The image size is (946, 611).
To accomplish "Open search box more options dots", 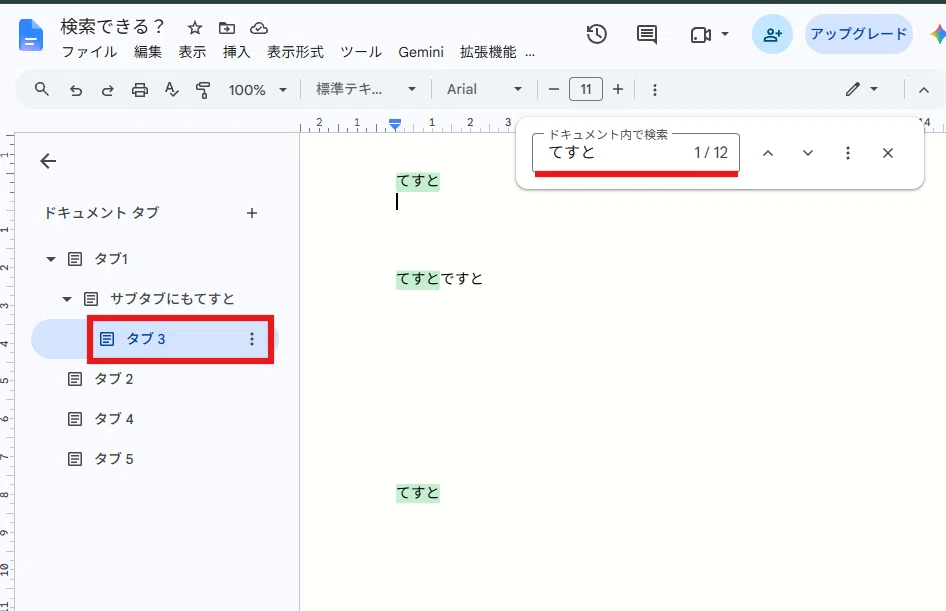I will [x=848, y=153].
